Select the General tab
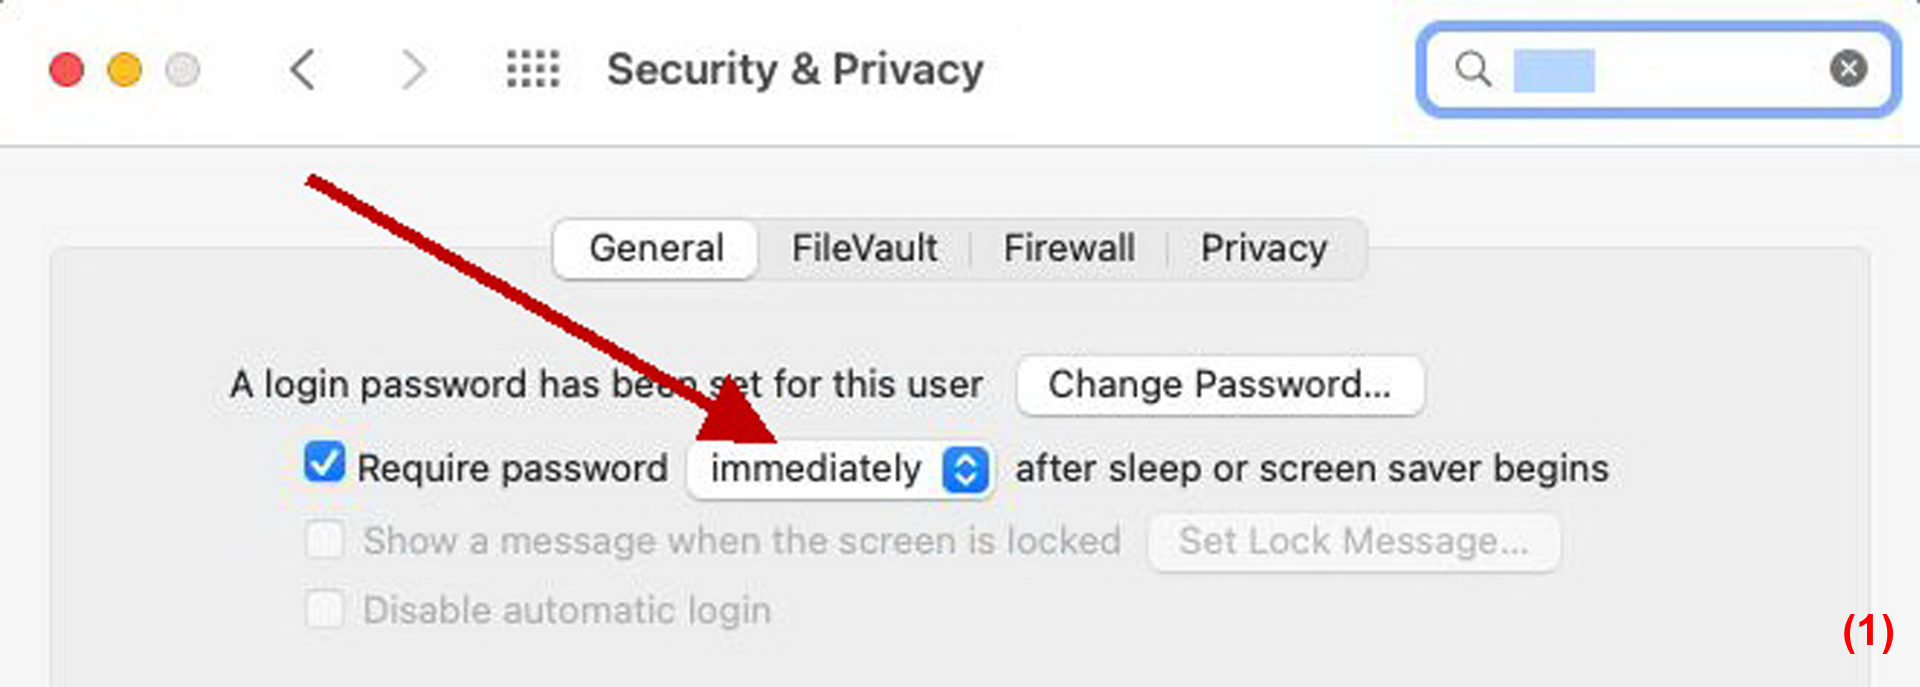1920x687 pixels. [x=656, y=248]
